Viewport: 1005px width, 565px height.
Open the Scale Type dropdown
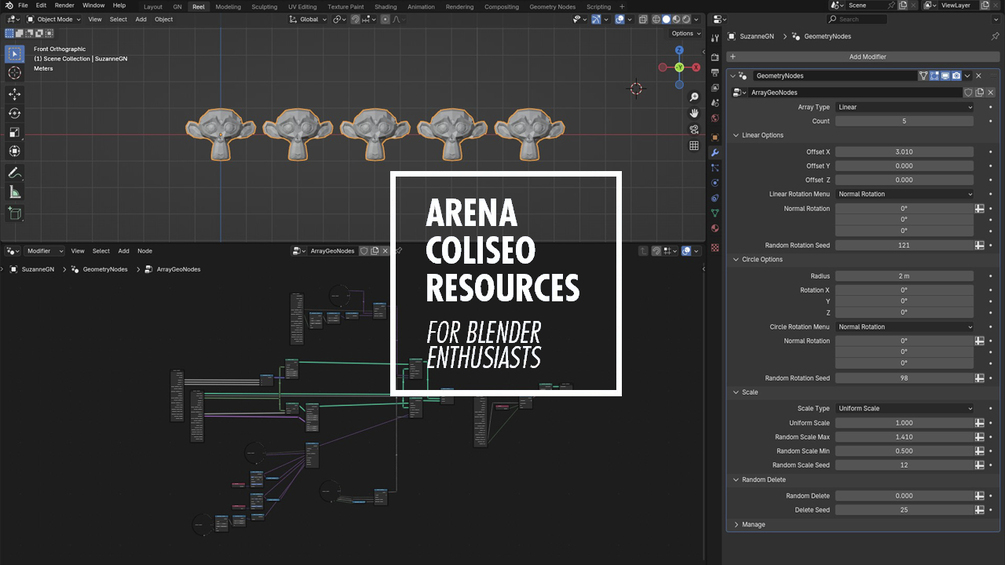pos(904,408)
